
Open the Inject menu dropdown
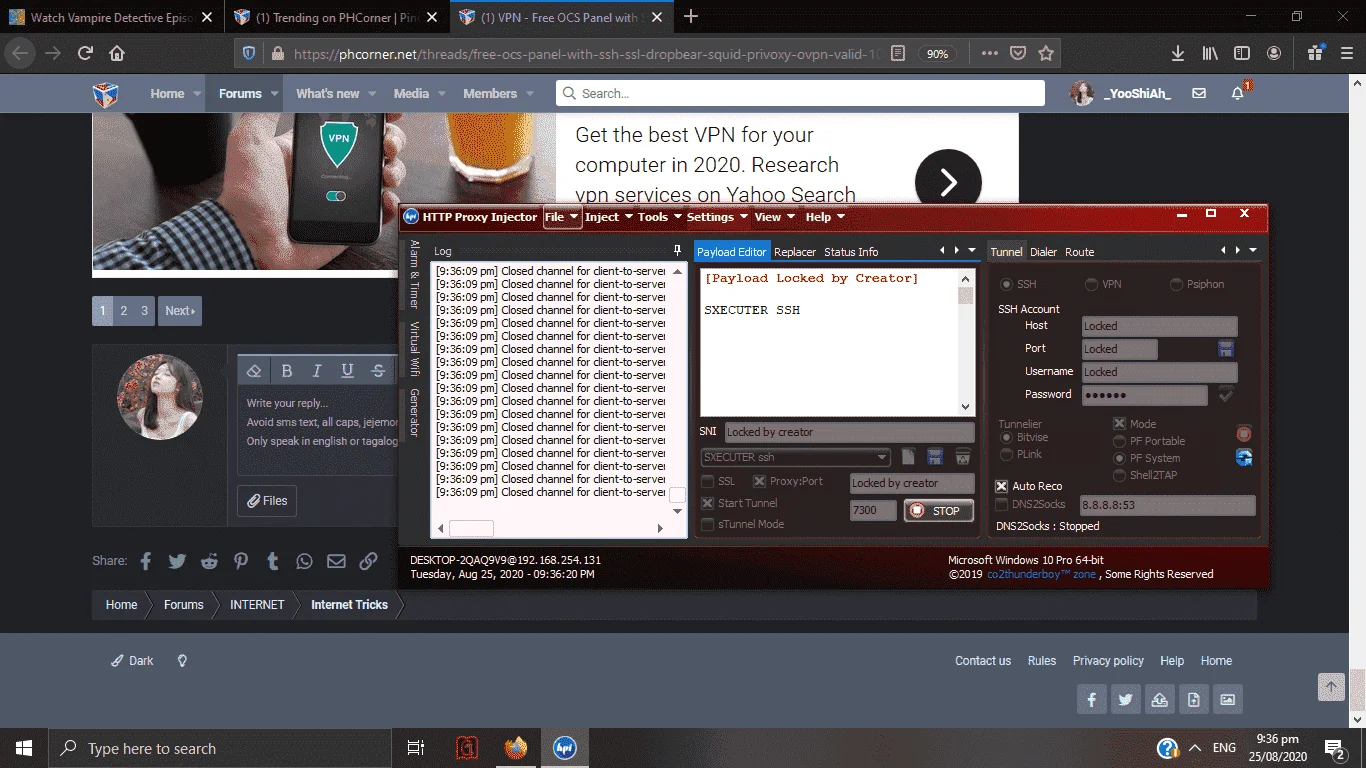[609, 217]
